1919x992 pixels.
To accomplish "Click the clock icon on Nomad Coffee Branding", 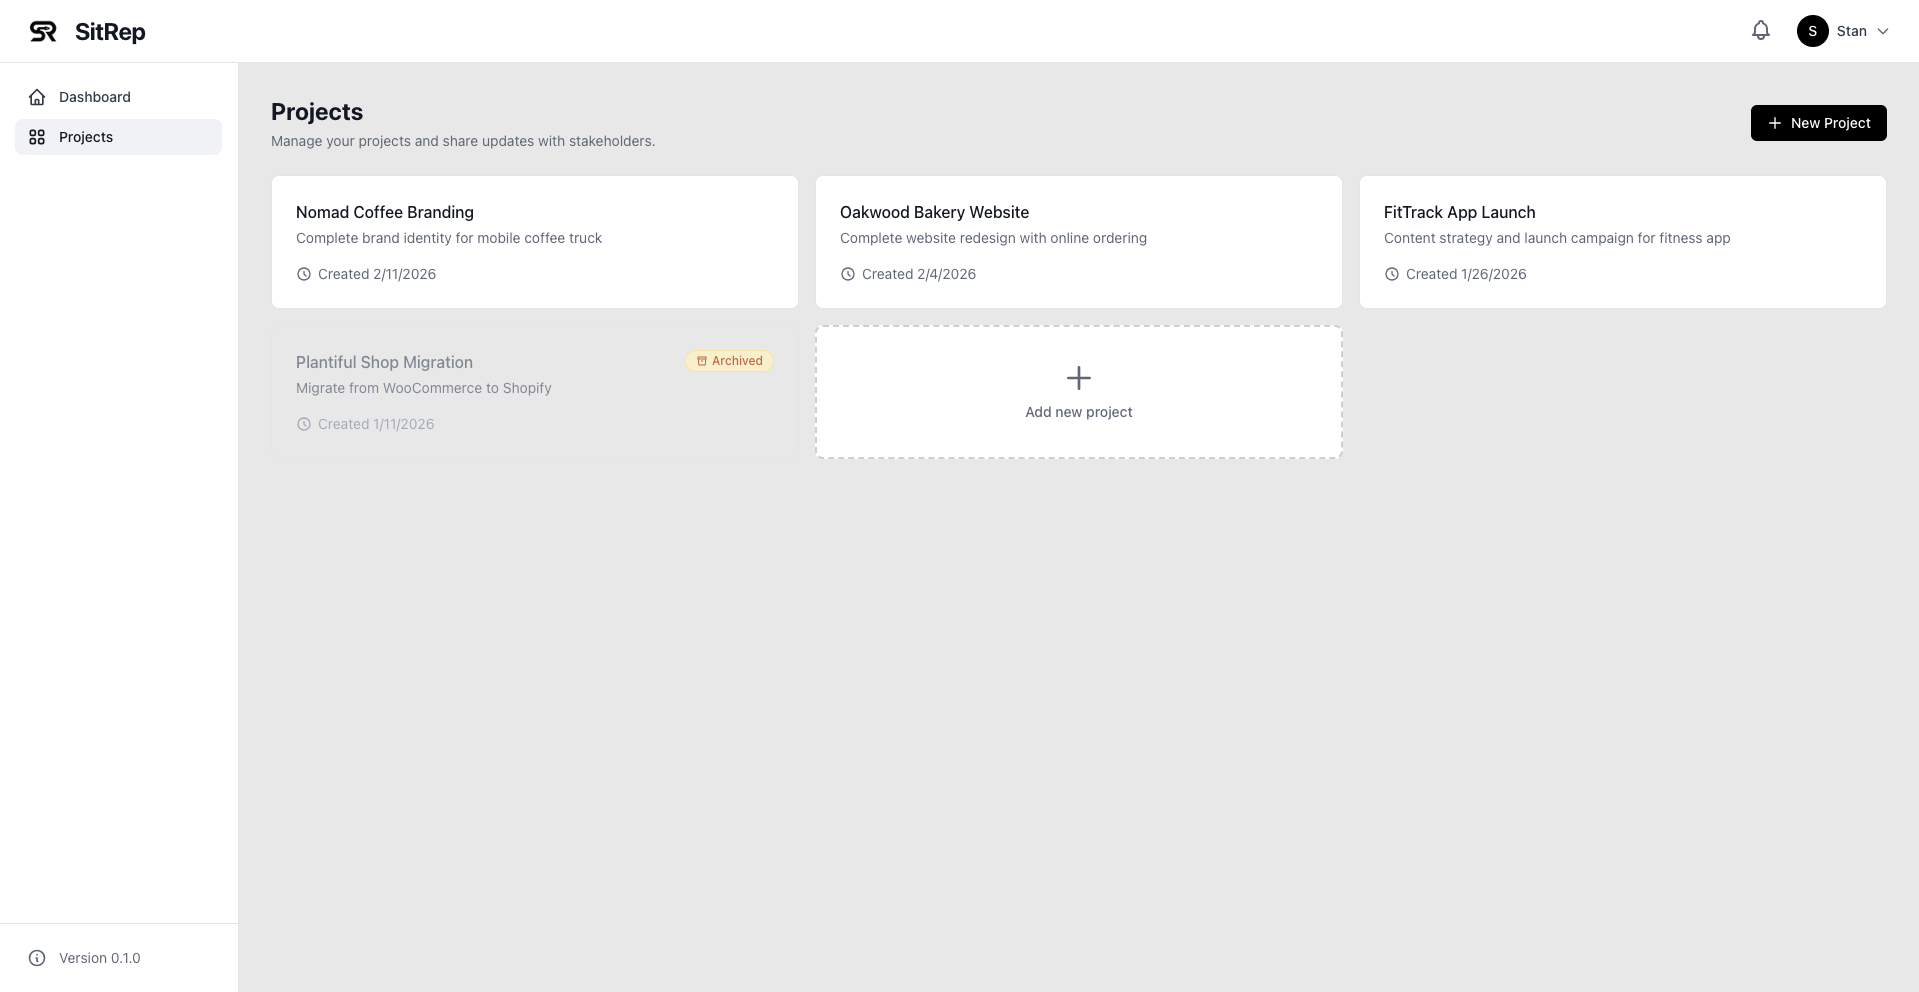I will click(304, 274).
